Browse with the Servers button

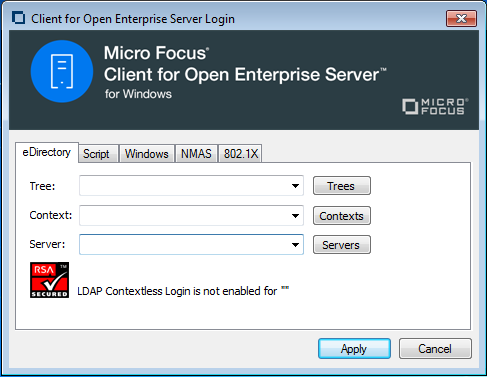tap(342, 245)
